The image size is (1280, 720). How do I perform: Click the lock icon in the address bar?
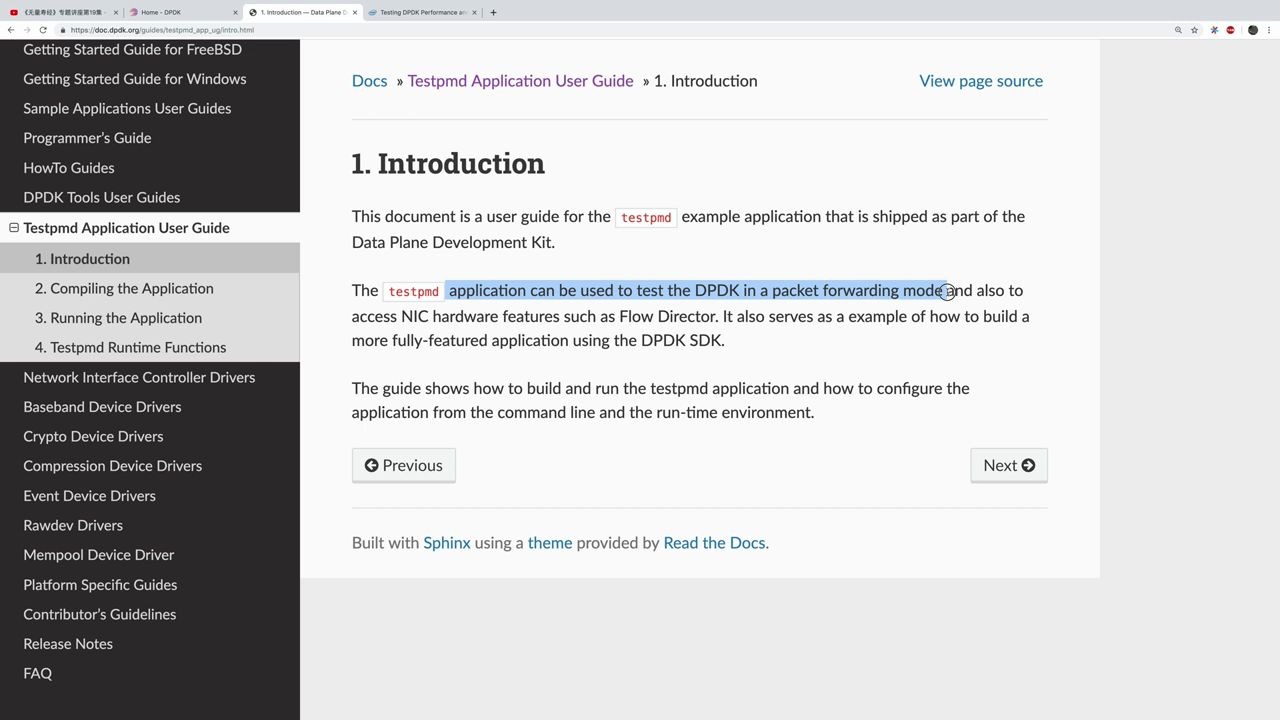pos(63,30)
